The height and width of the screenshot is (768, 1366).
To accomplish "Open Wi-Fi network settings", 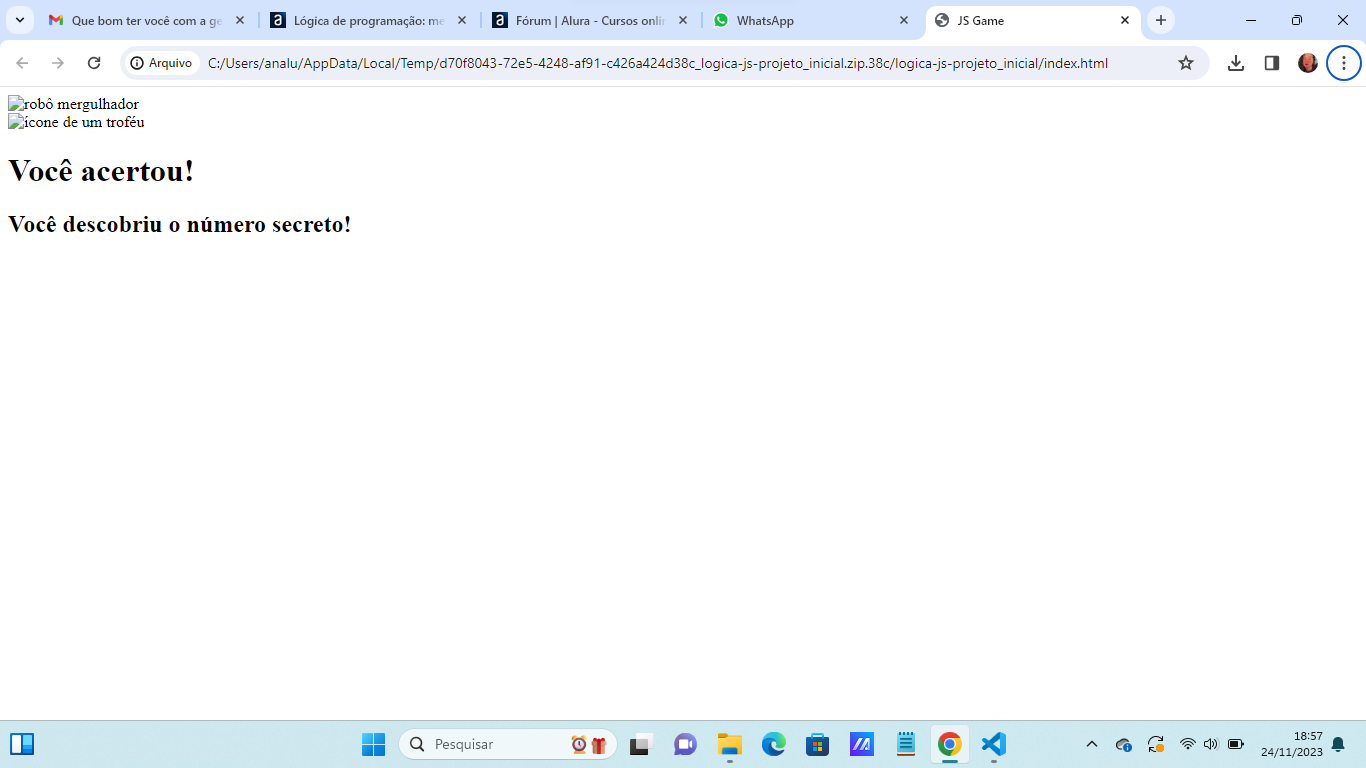I will (x=1187, y=744).
